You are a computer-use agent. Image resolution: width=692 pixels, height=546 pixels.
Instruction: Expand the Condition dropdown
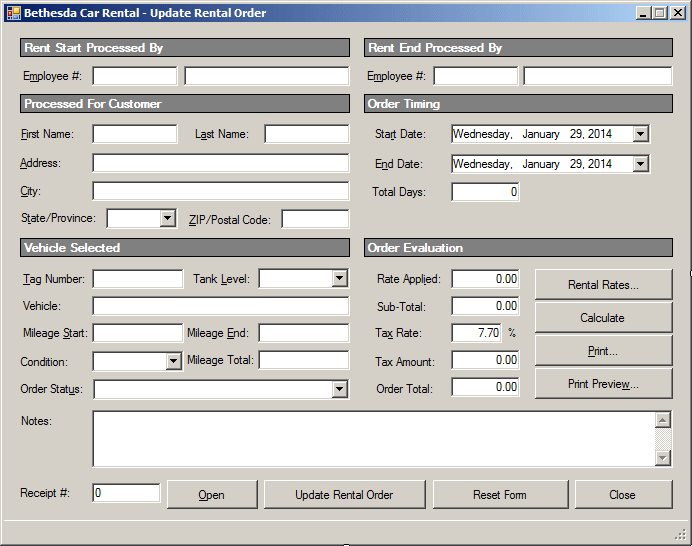(173, 361)
